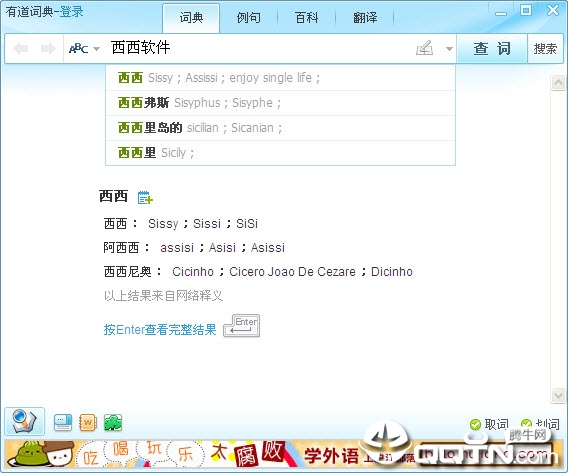This screenshot has height=473, width=568.
Task: Select the 西西弗斯 Sisyphus suggestion
Action: pos(280,103)
